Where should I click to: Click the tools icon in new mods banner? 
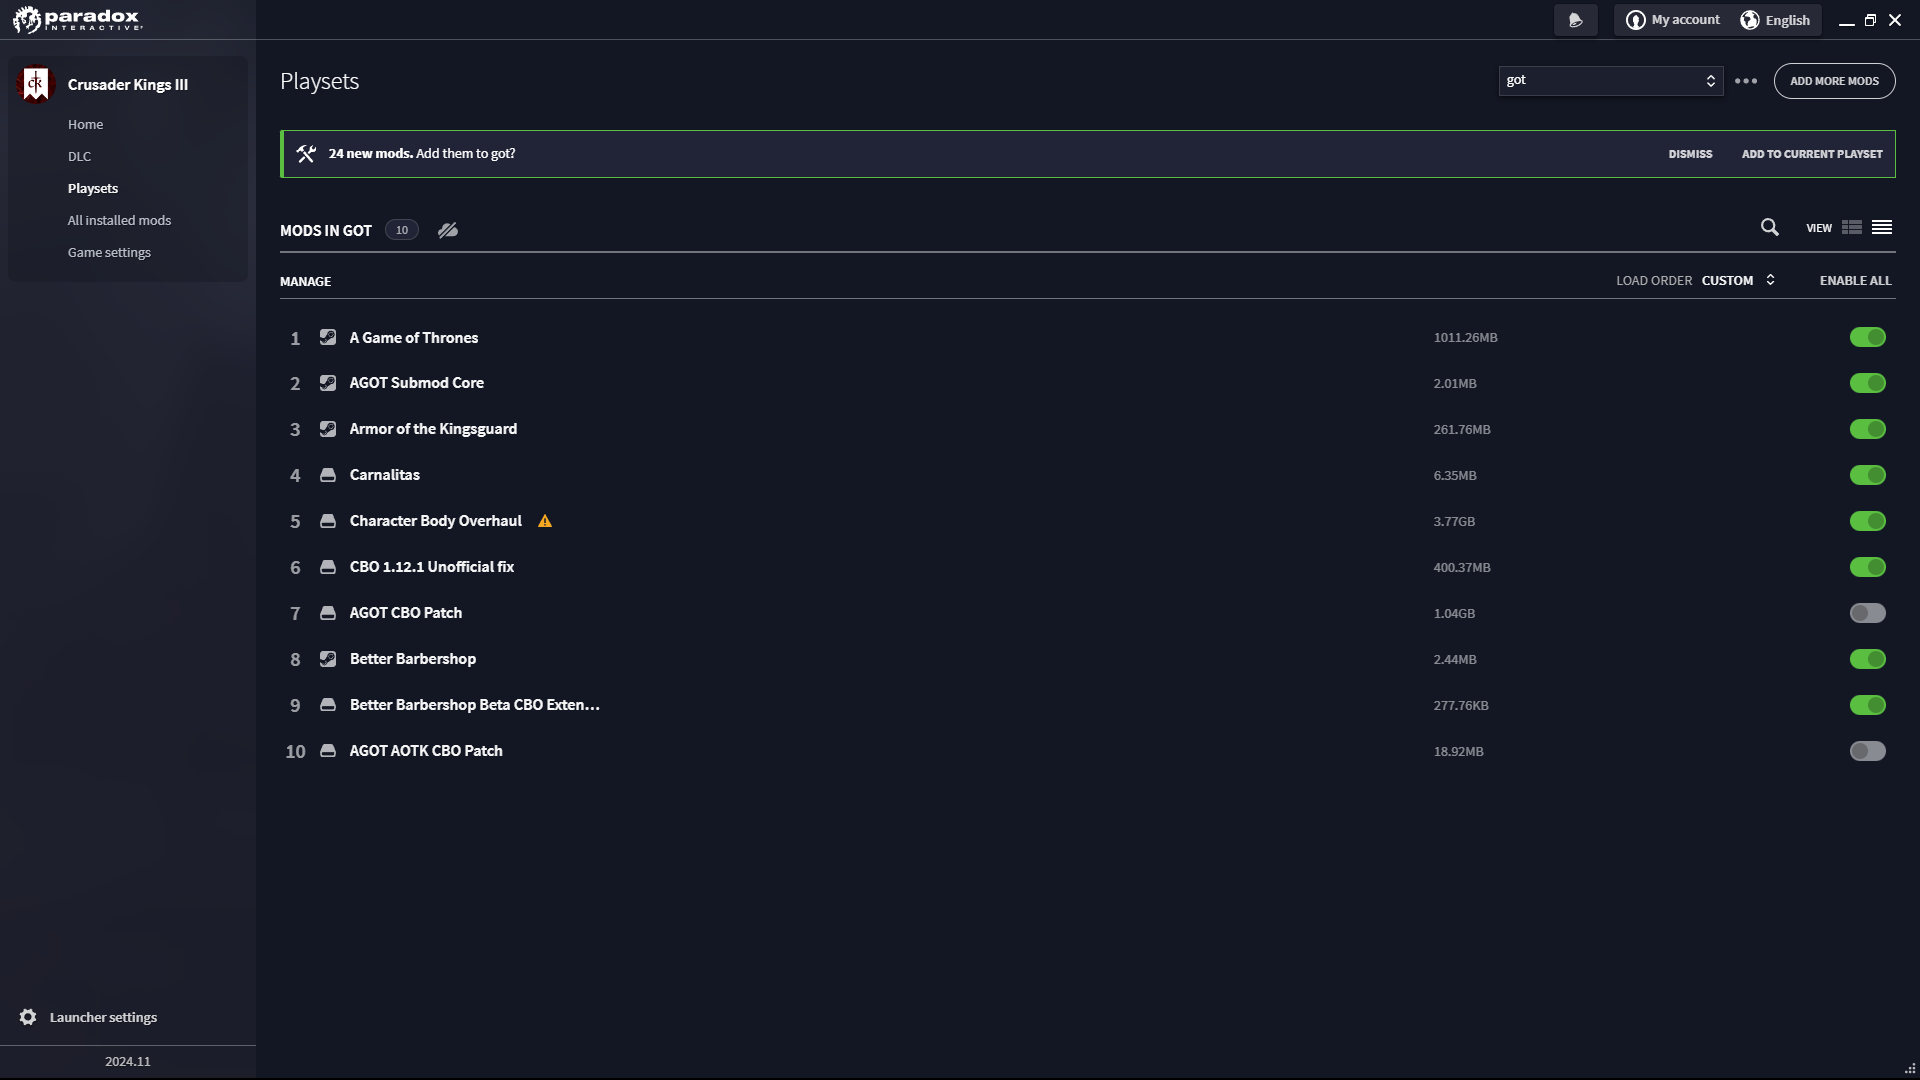(x=306, y=154)
